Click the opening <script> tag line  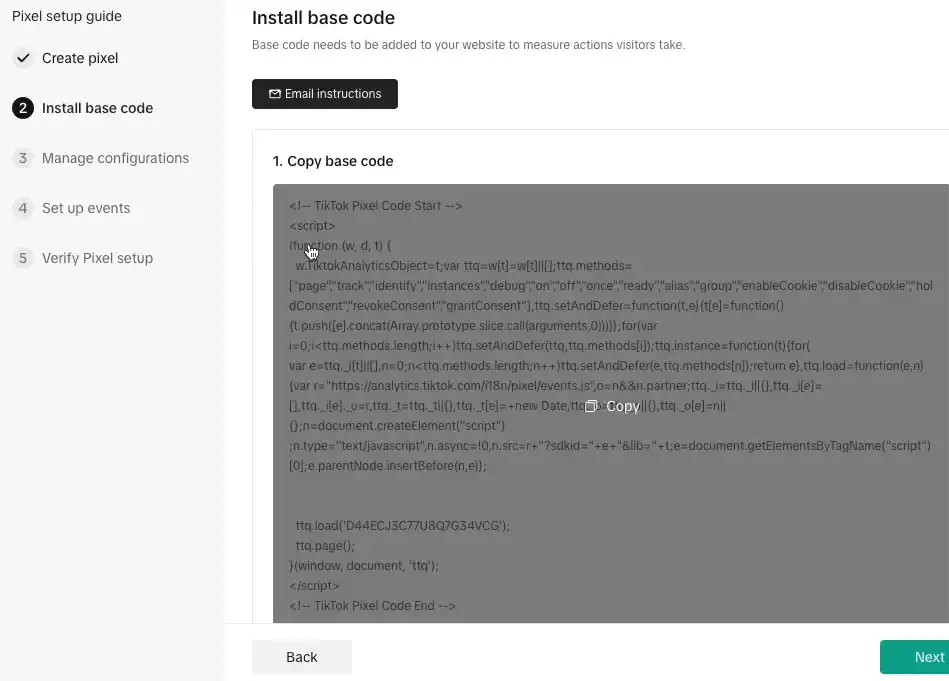coord(312,226)
